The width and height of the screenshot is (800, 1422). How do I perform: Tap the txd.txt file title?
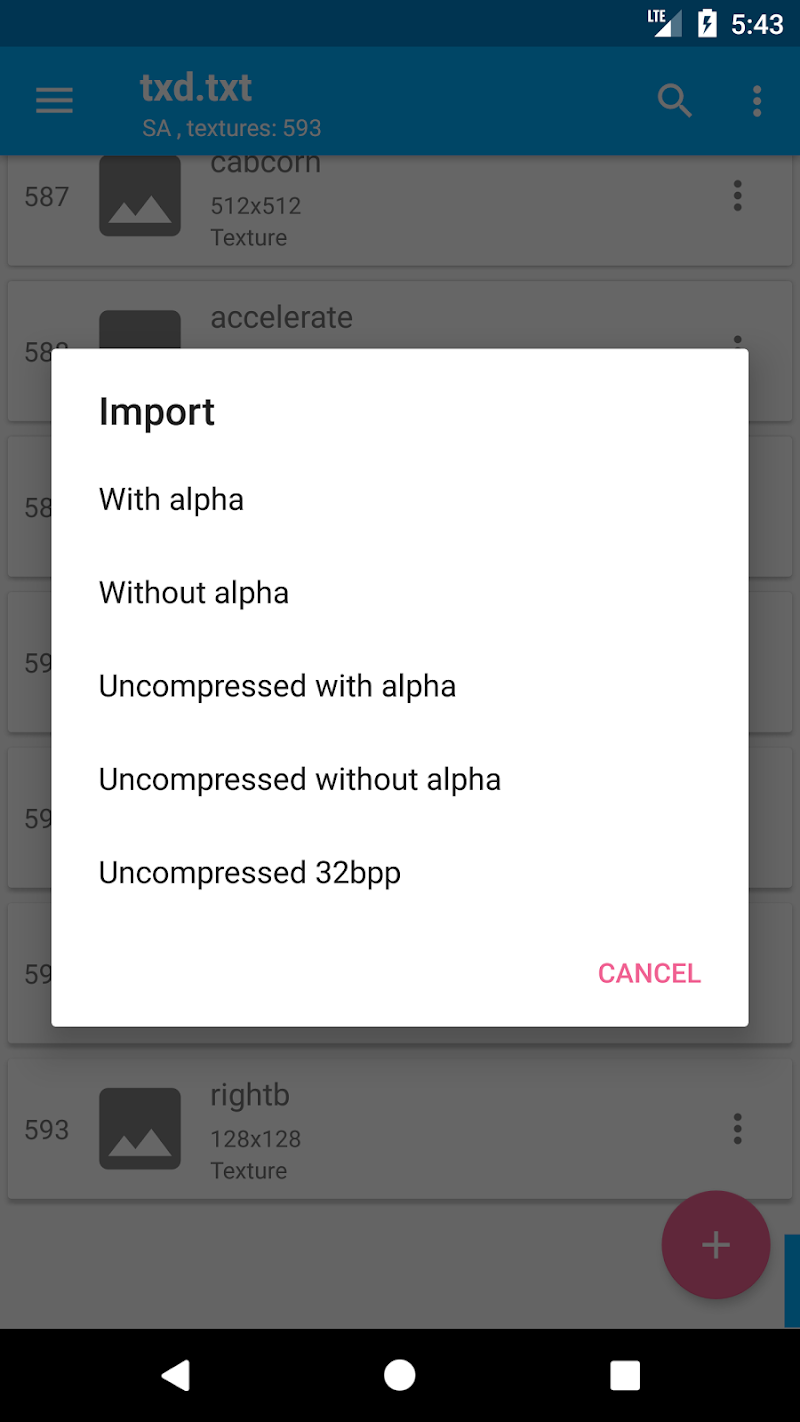[x=196, y=88]
